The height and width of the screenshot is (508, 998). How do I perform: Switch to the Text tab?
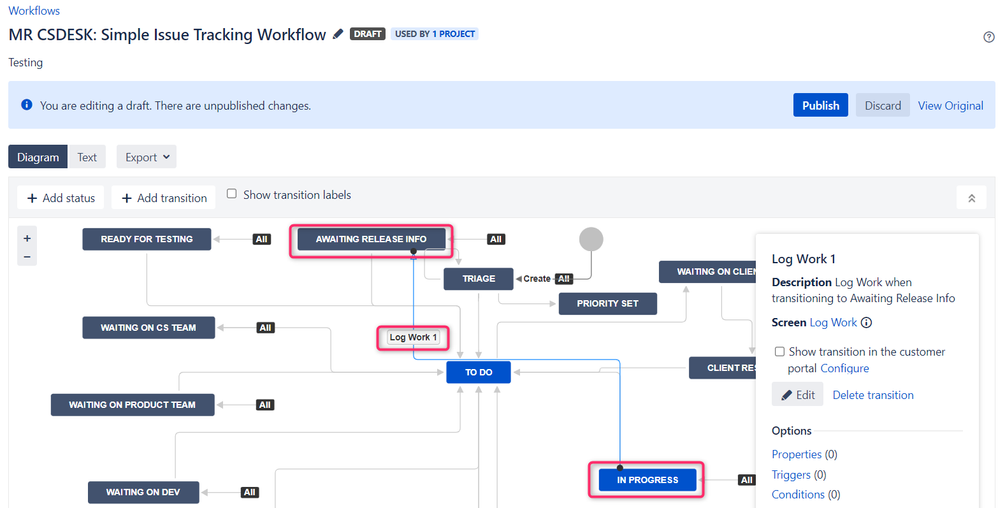tap(87, 157)
